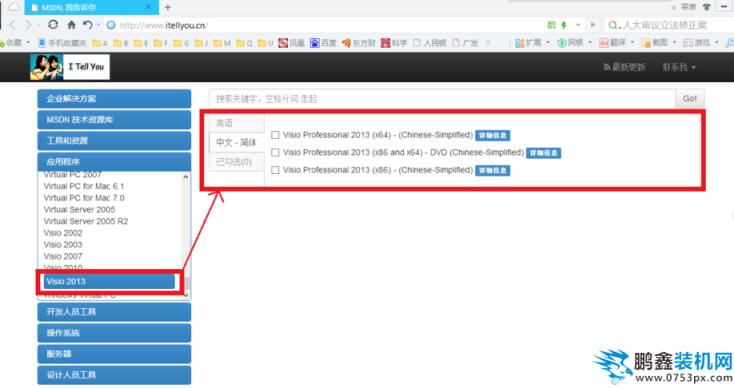Open the 截图 screenshot dropdown
The height and width of the screenshot is (388, 734).
point(659,43)
